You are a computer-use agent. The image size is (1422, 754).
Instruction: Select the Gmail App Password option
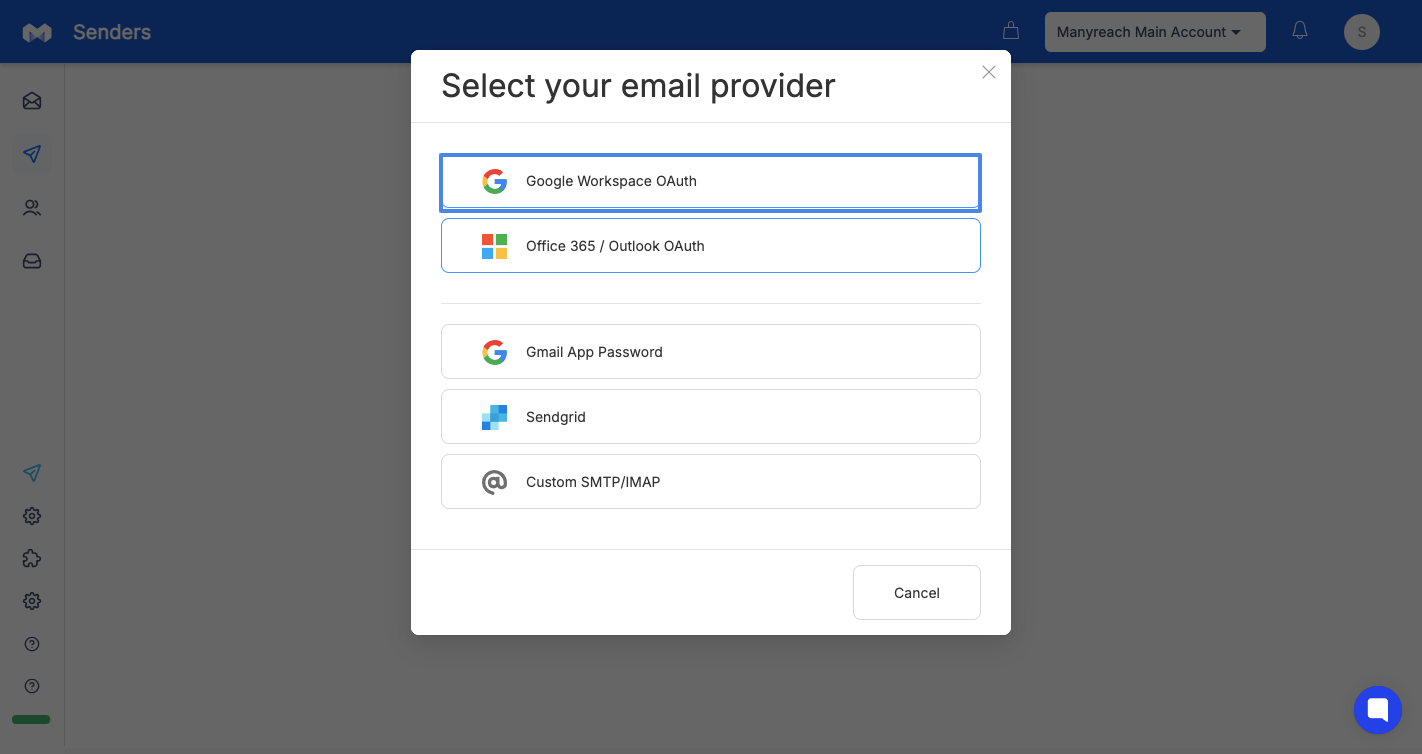click(711, 352)
